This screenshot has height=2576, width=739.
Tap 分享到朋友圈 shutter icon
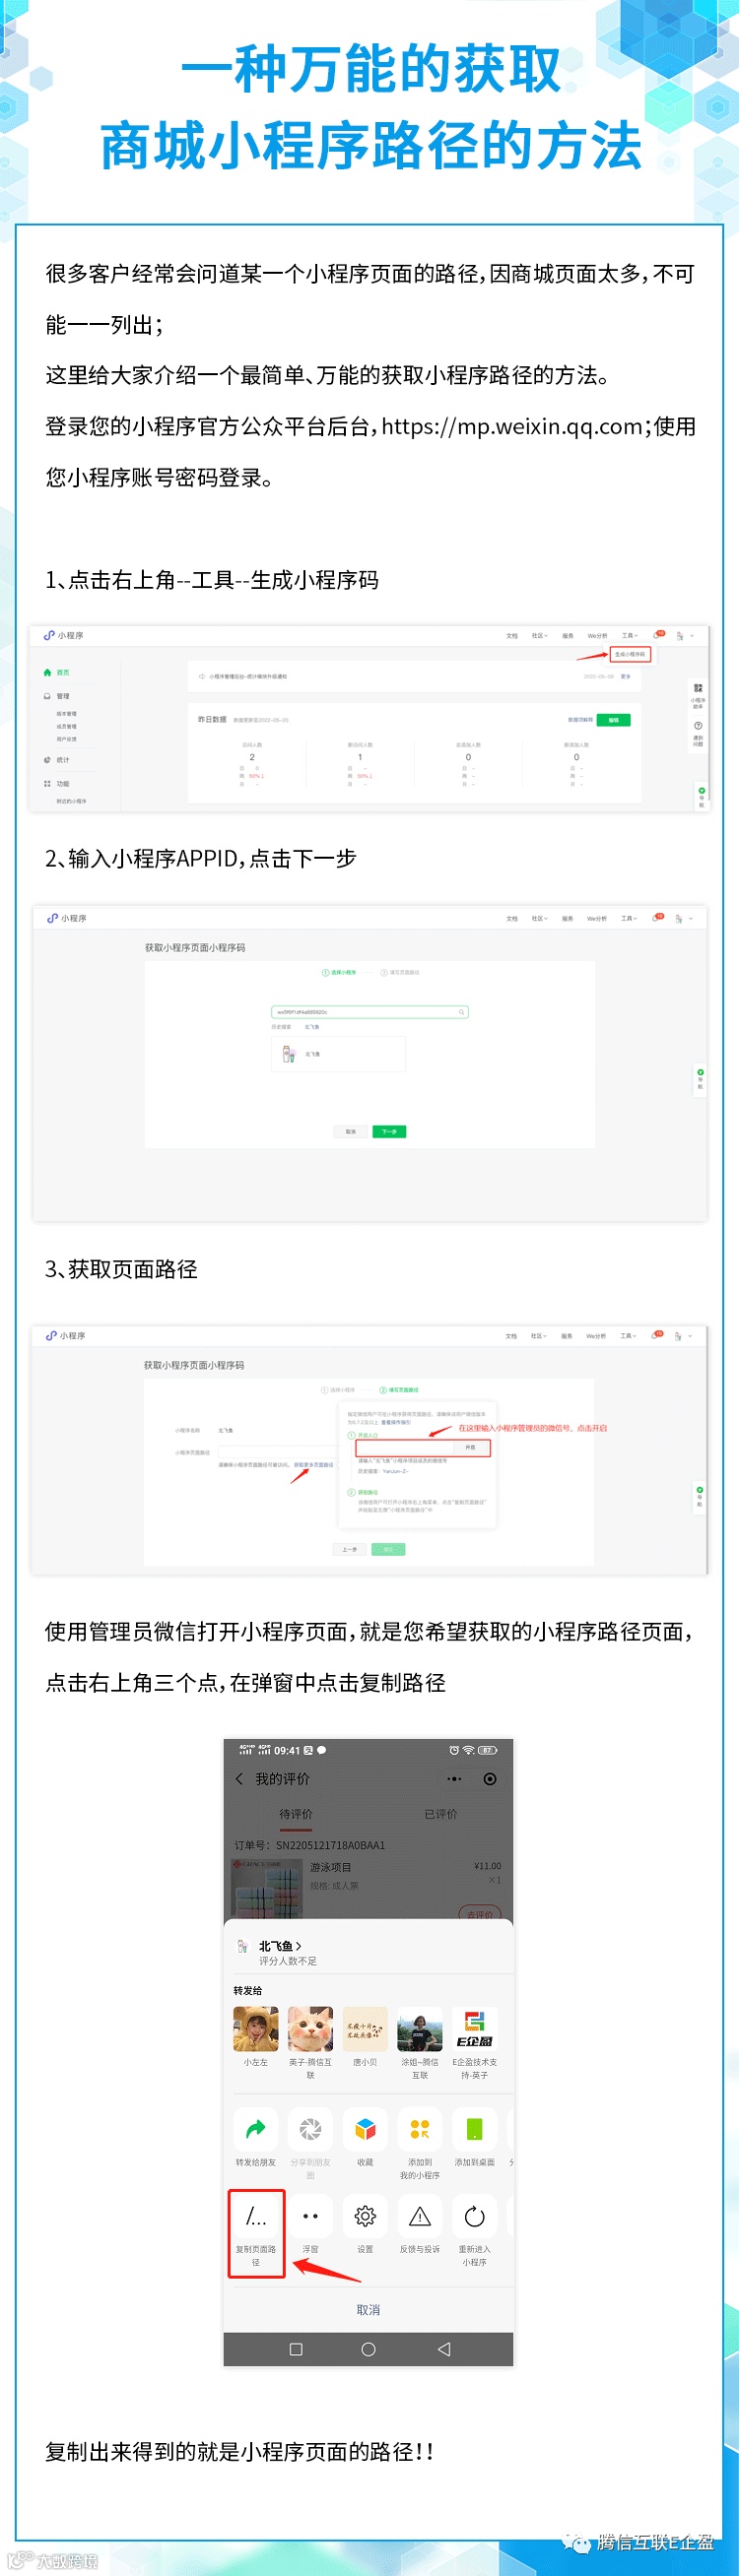pyautogui.click(x=310, y=2129)
